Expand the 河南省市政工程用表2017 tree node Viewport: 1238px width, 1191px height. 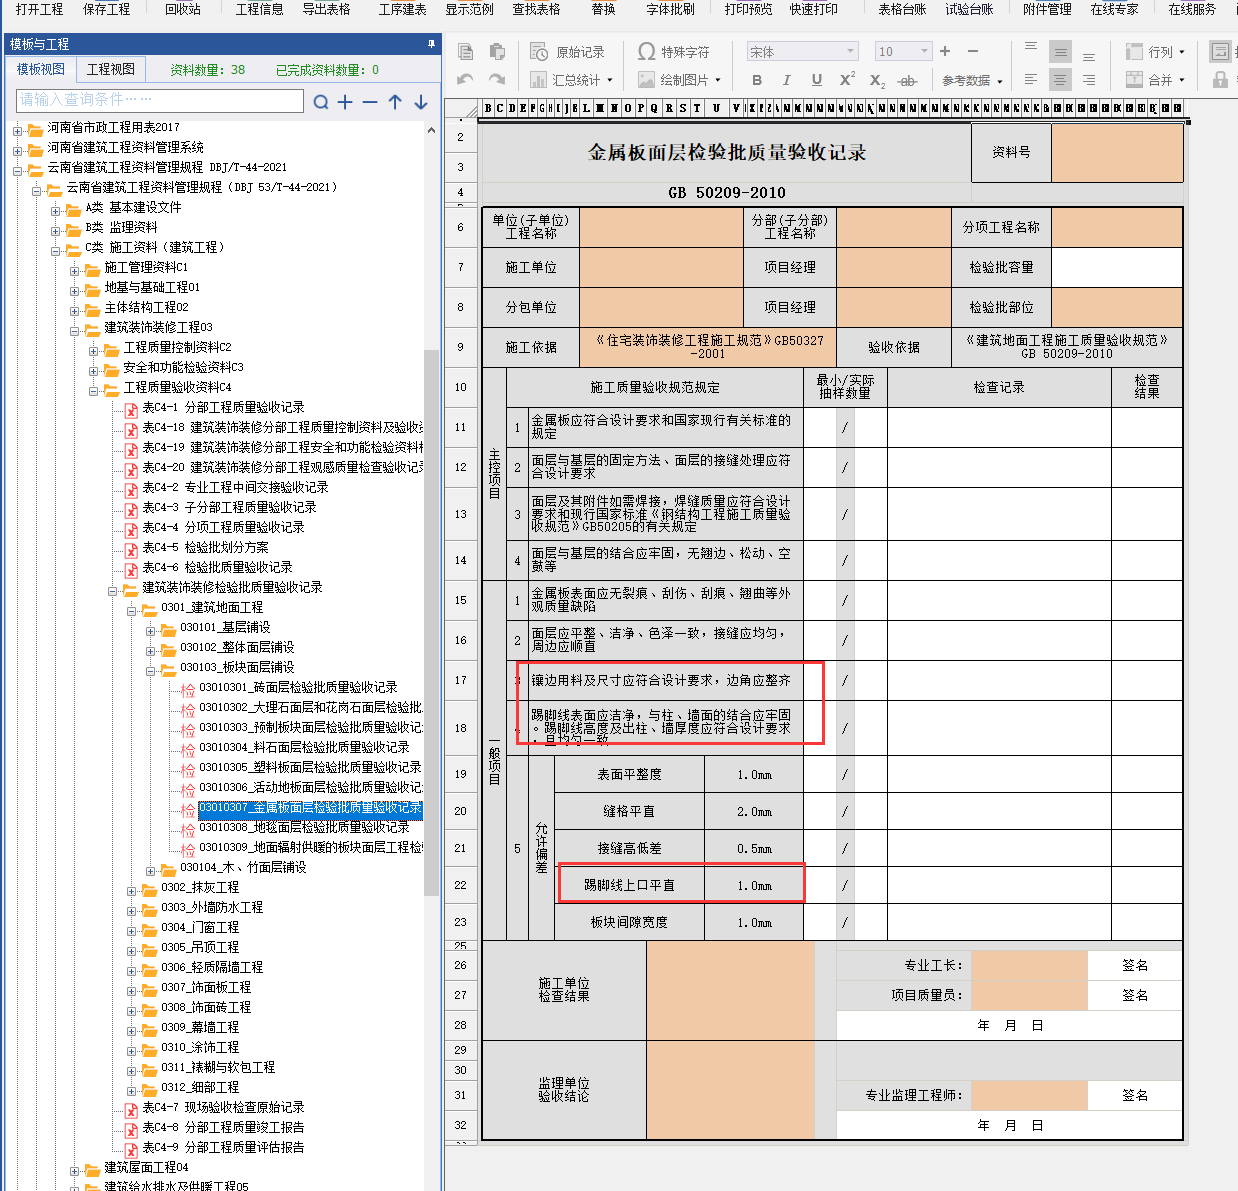[17, 129]
